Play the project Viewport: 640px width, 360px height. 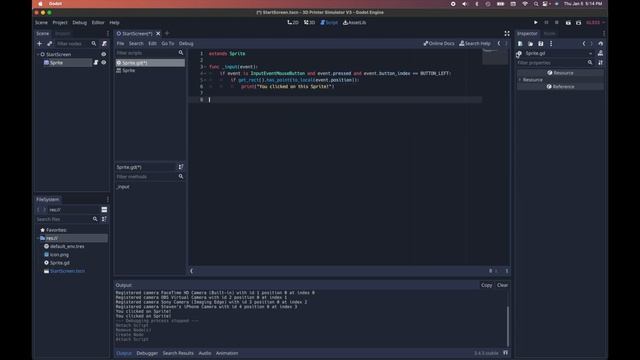(x=536, y=22)
